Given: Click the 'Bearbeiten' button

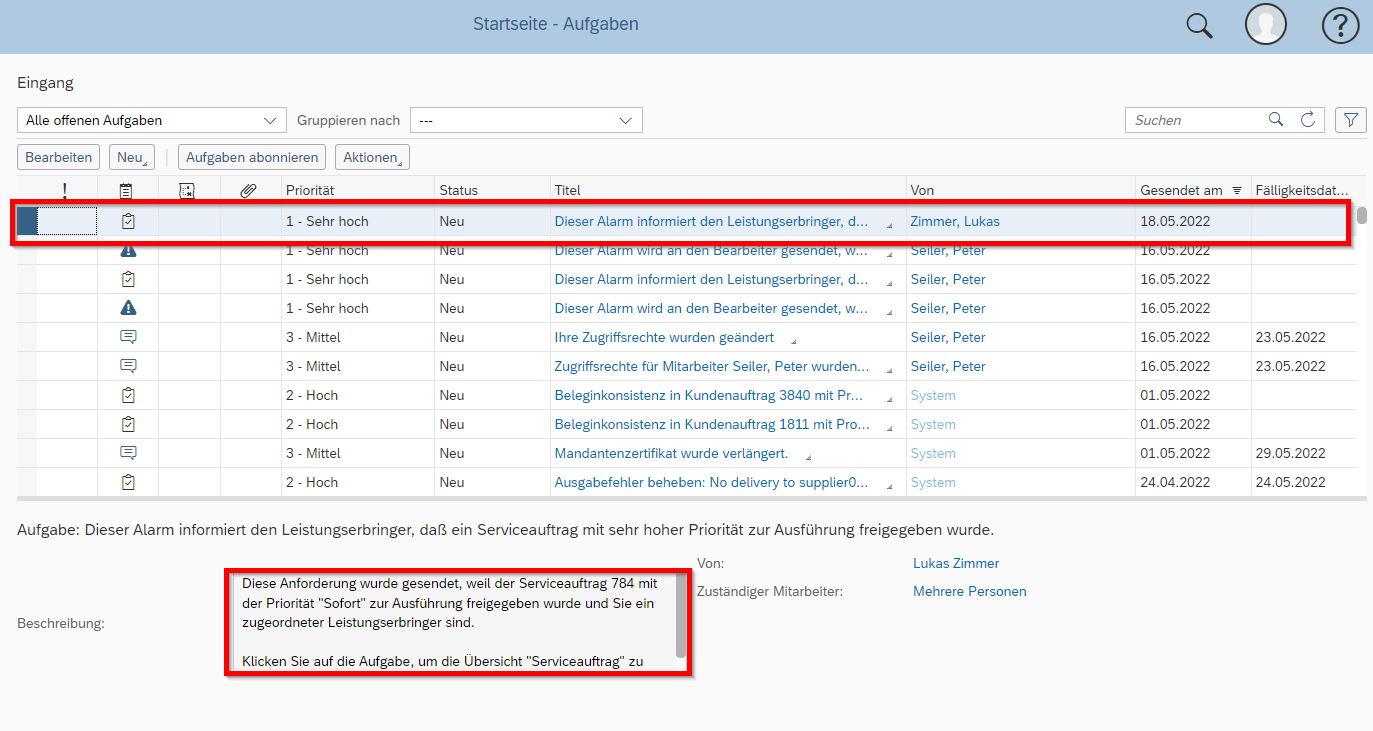Looking at the screenshot, I should pos(59,157).
